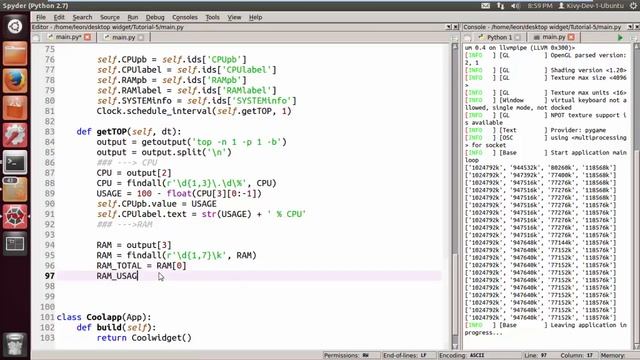Open the Ubuntu Dash home launcher
The image size is (640, 360).
coord(15,26)
